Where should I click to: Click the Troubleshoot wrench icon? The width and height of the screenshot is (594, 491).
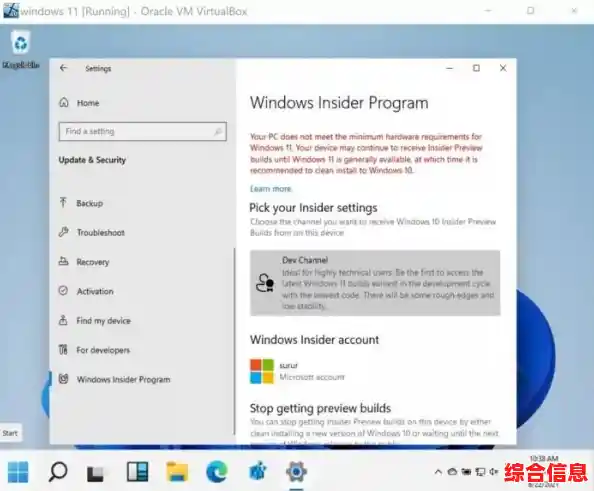pos(63,231)
